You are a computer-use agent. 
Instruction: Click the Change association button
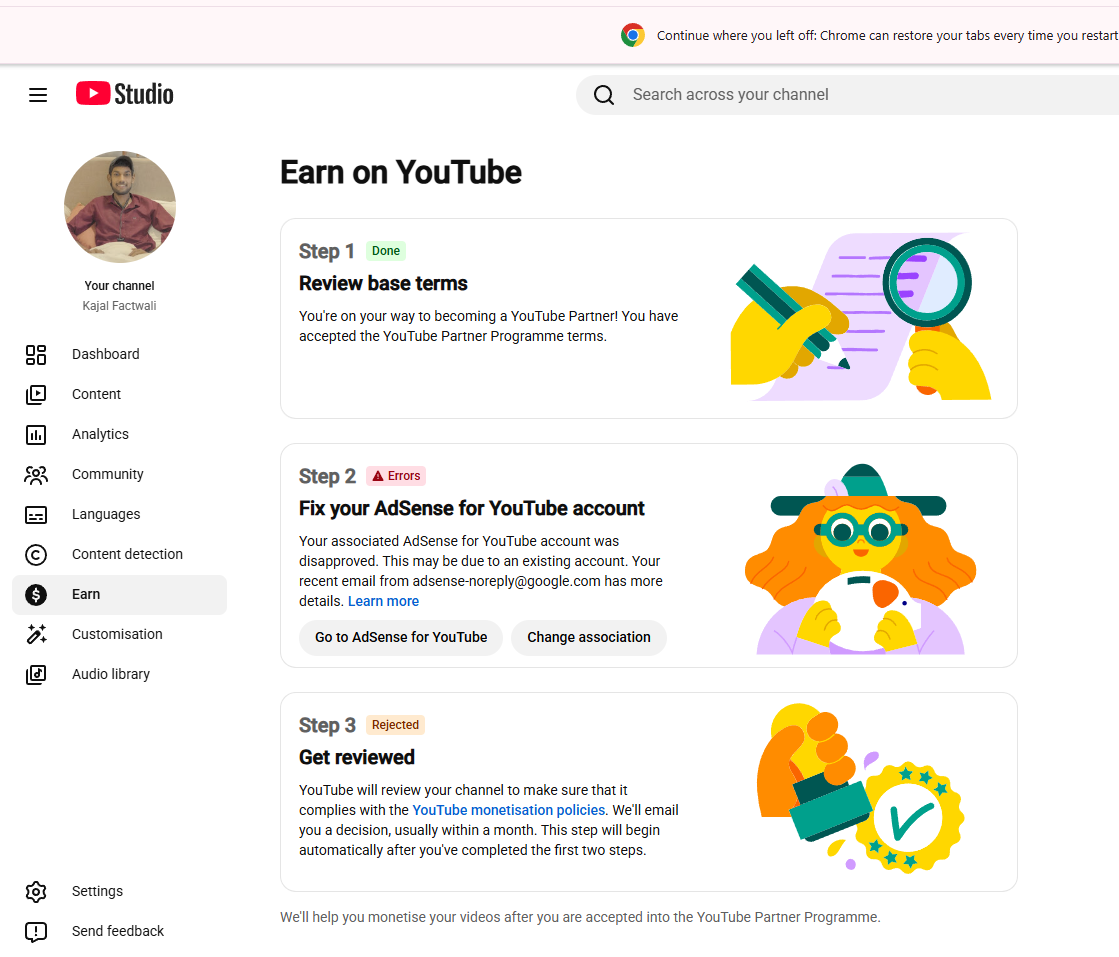(x=589, y=637)
